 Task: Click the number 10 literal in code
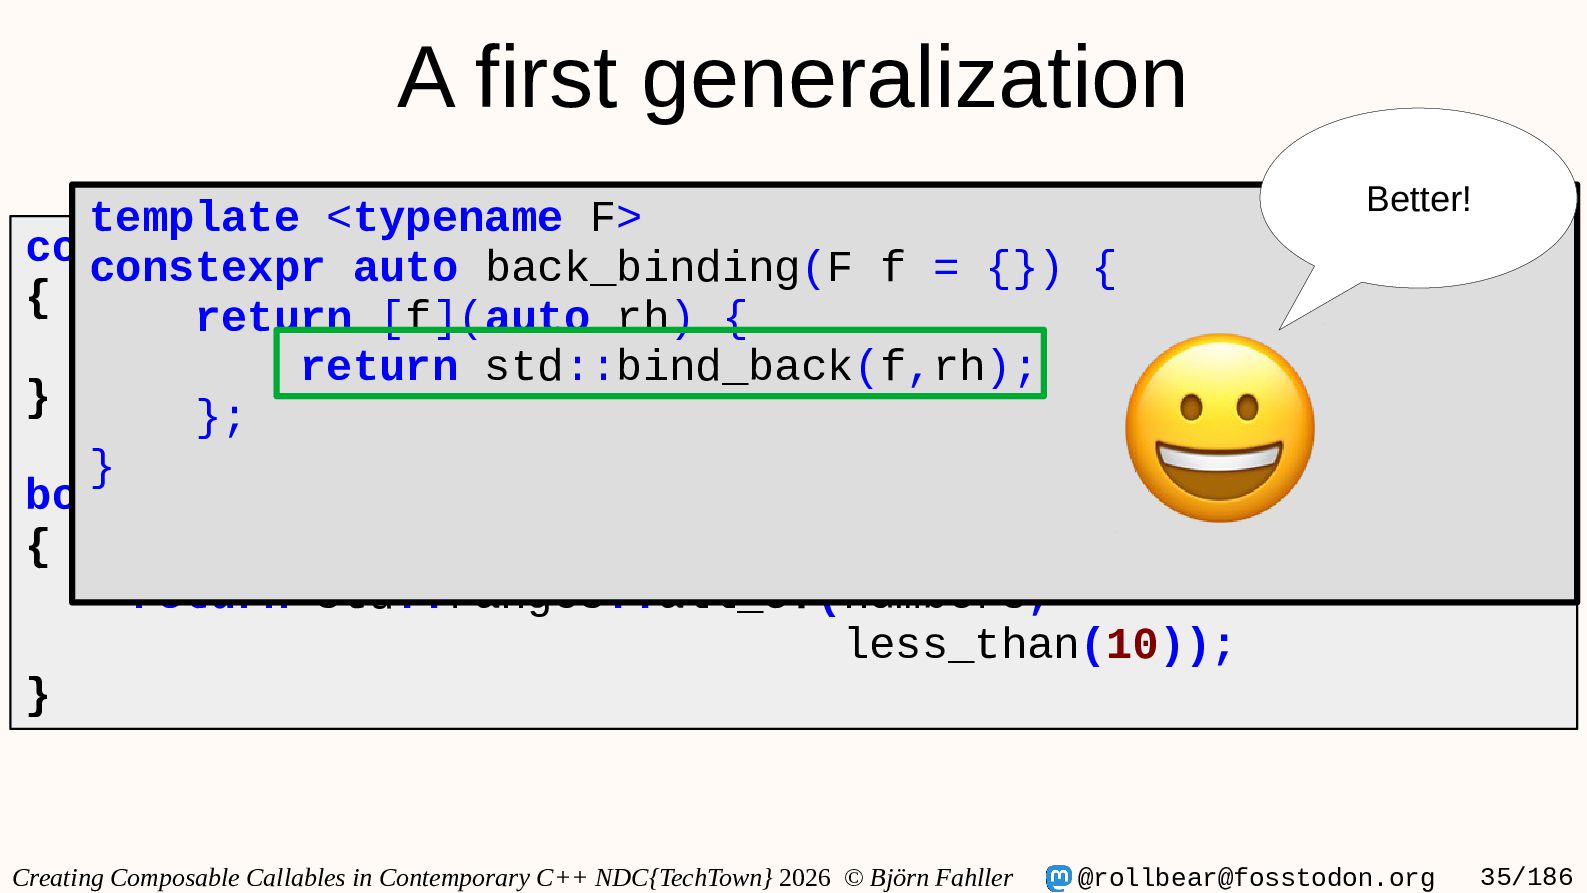click(1132, 645)
